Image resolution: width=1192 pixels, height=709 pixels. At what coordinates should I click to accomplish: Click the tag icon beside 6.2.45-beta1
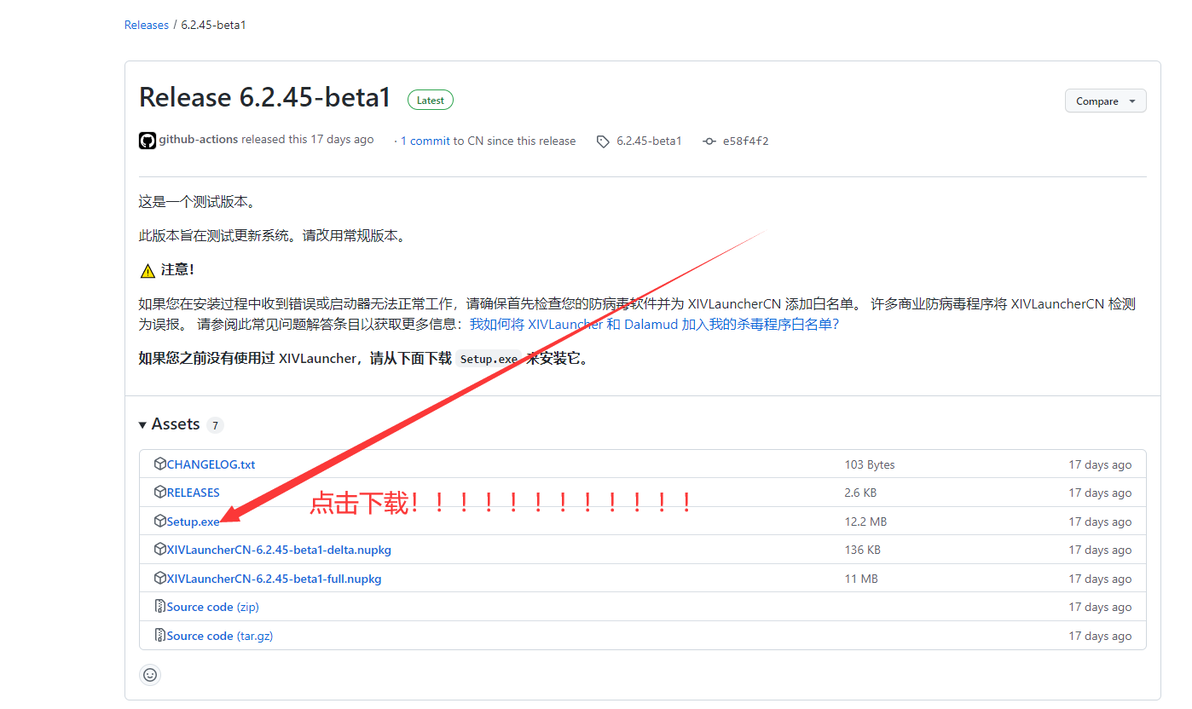603,141
